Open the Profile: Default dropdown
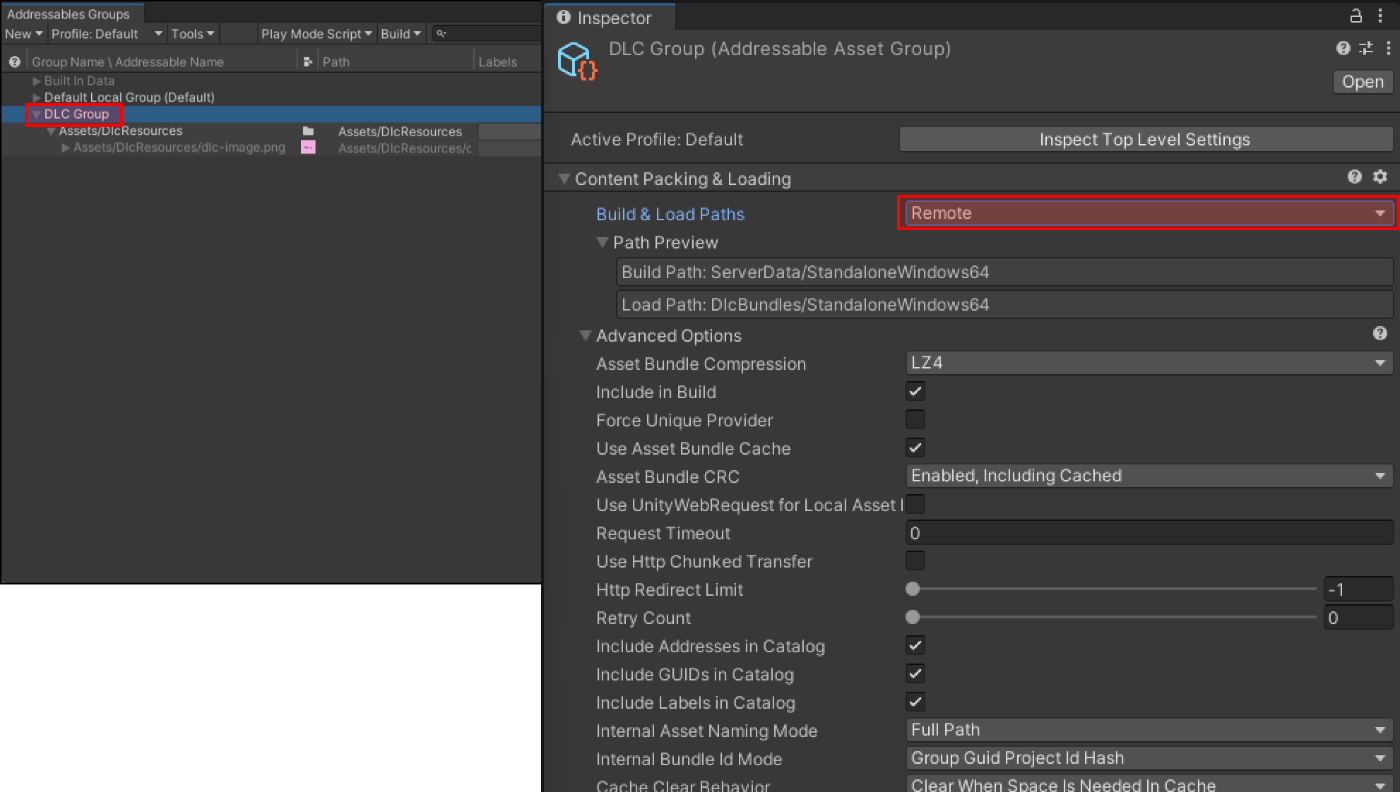The height and width of the screenshot is (792, 1400). pos(107,34)
